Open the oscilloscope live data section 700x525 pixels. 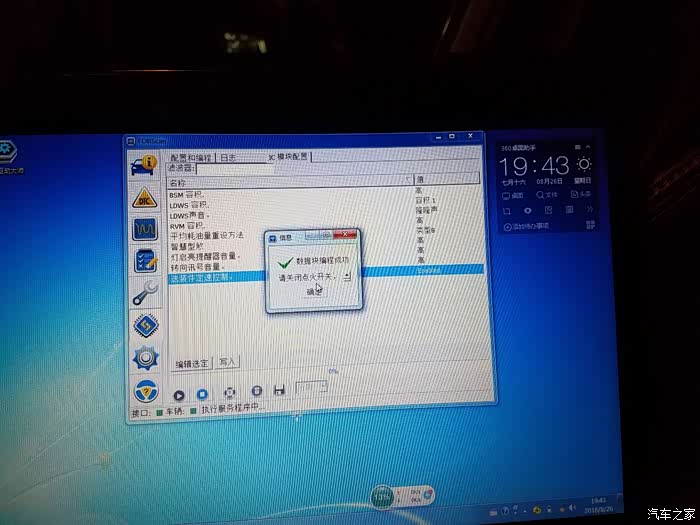click(145, 229)
